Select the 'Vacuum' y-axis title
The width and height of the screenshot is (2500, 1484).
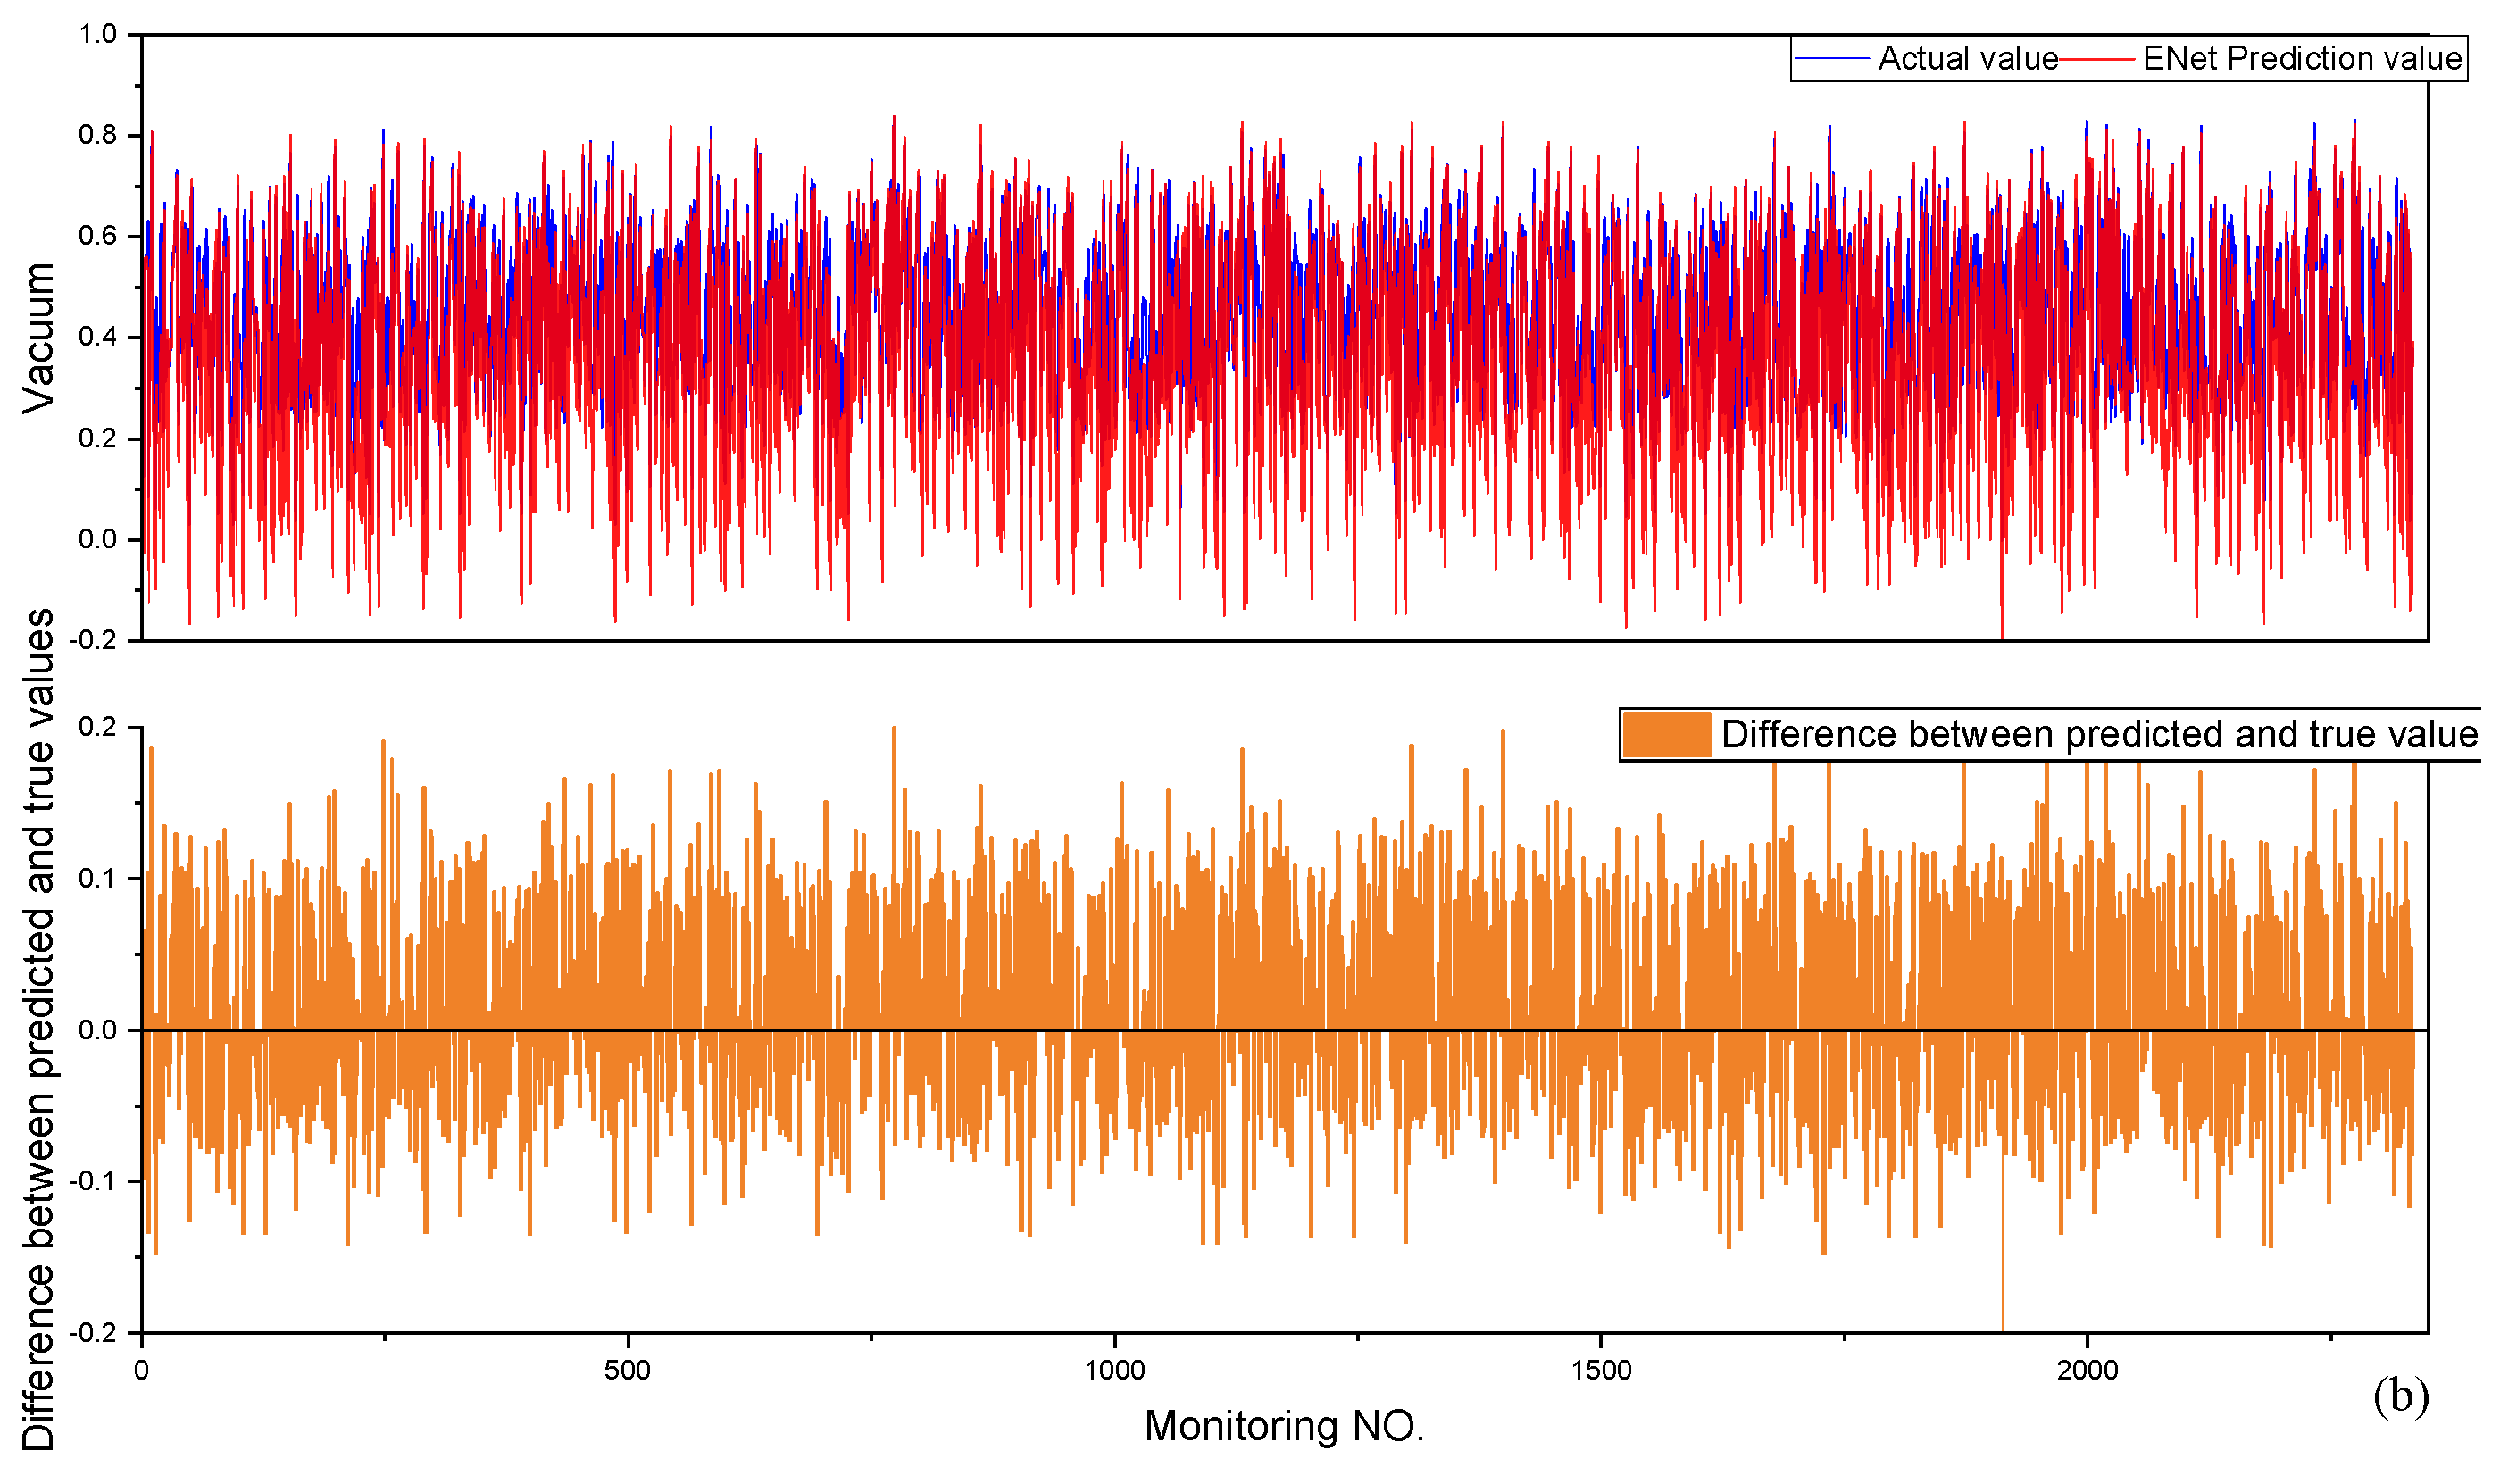[39, 338]
